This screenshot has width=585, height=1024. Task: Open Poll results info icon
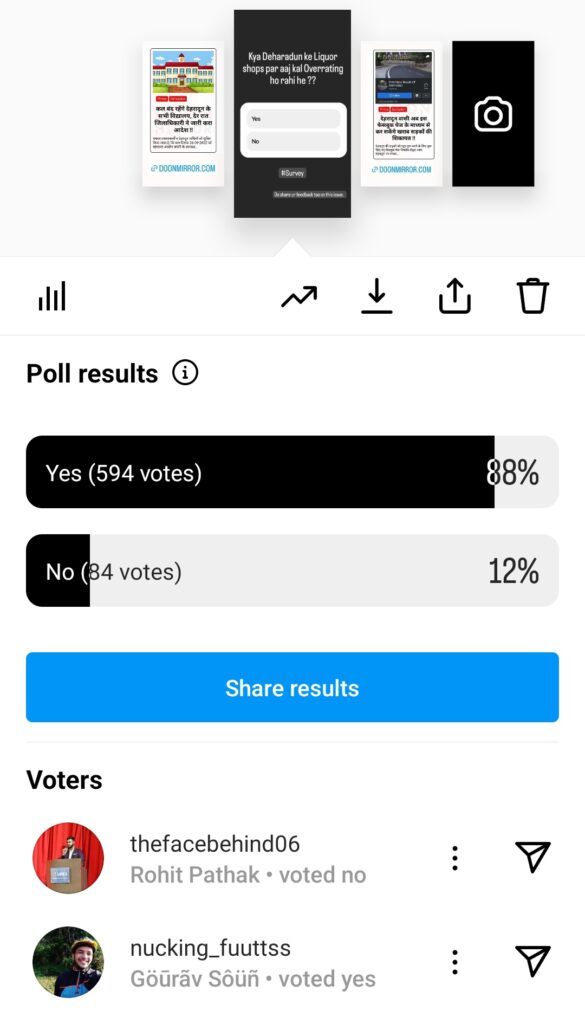pyautogui.click(x=185, y=374)
